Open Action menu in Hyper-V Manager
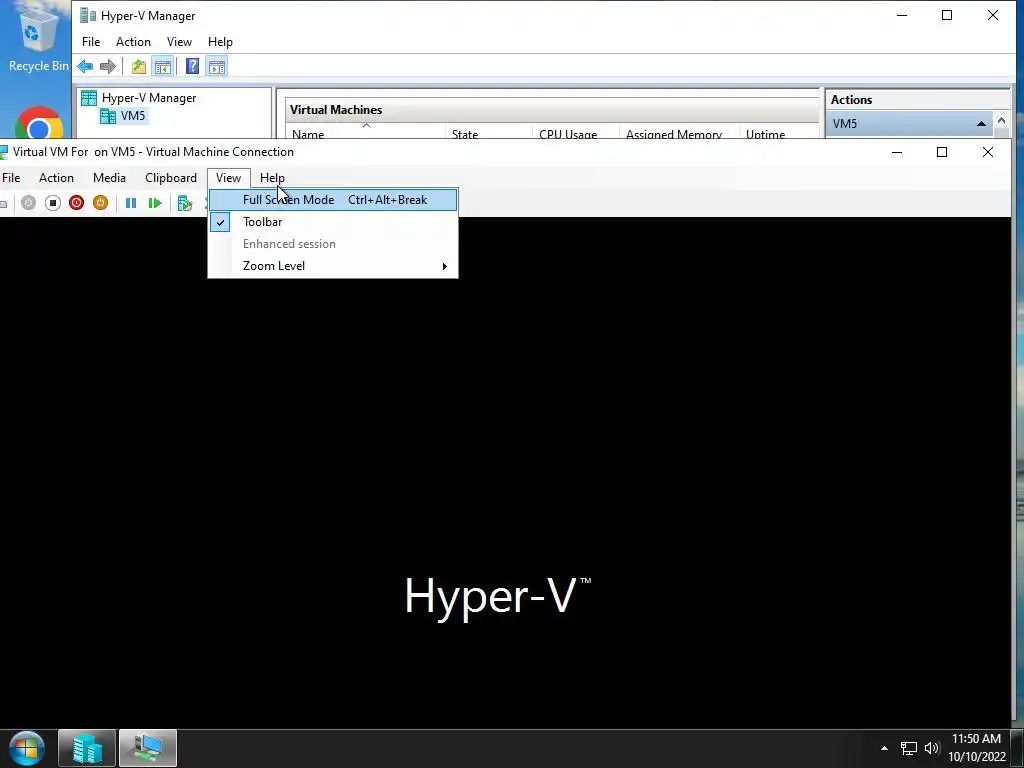The image size is (1024, 768). click(133, 42)
